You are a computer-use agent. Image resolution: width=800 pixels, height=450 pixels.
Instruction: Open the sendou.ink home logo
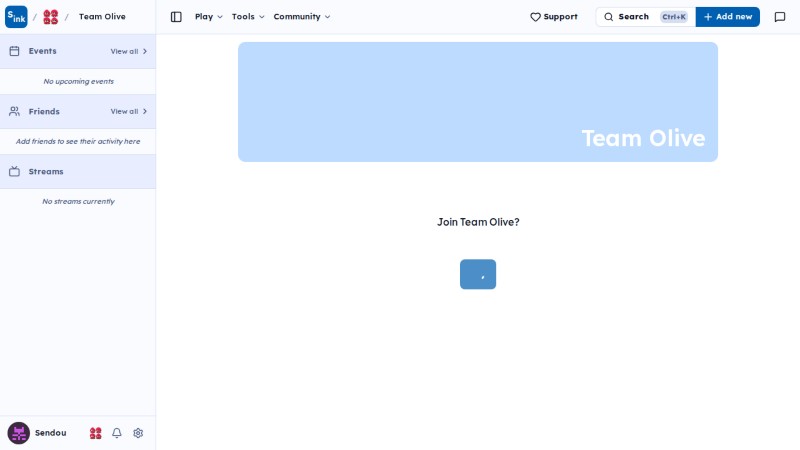pos(16,17)
